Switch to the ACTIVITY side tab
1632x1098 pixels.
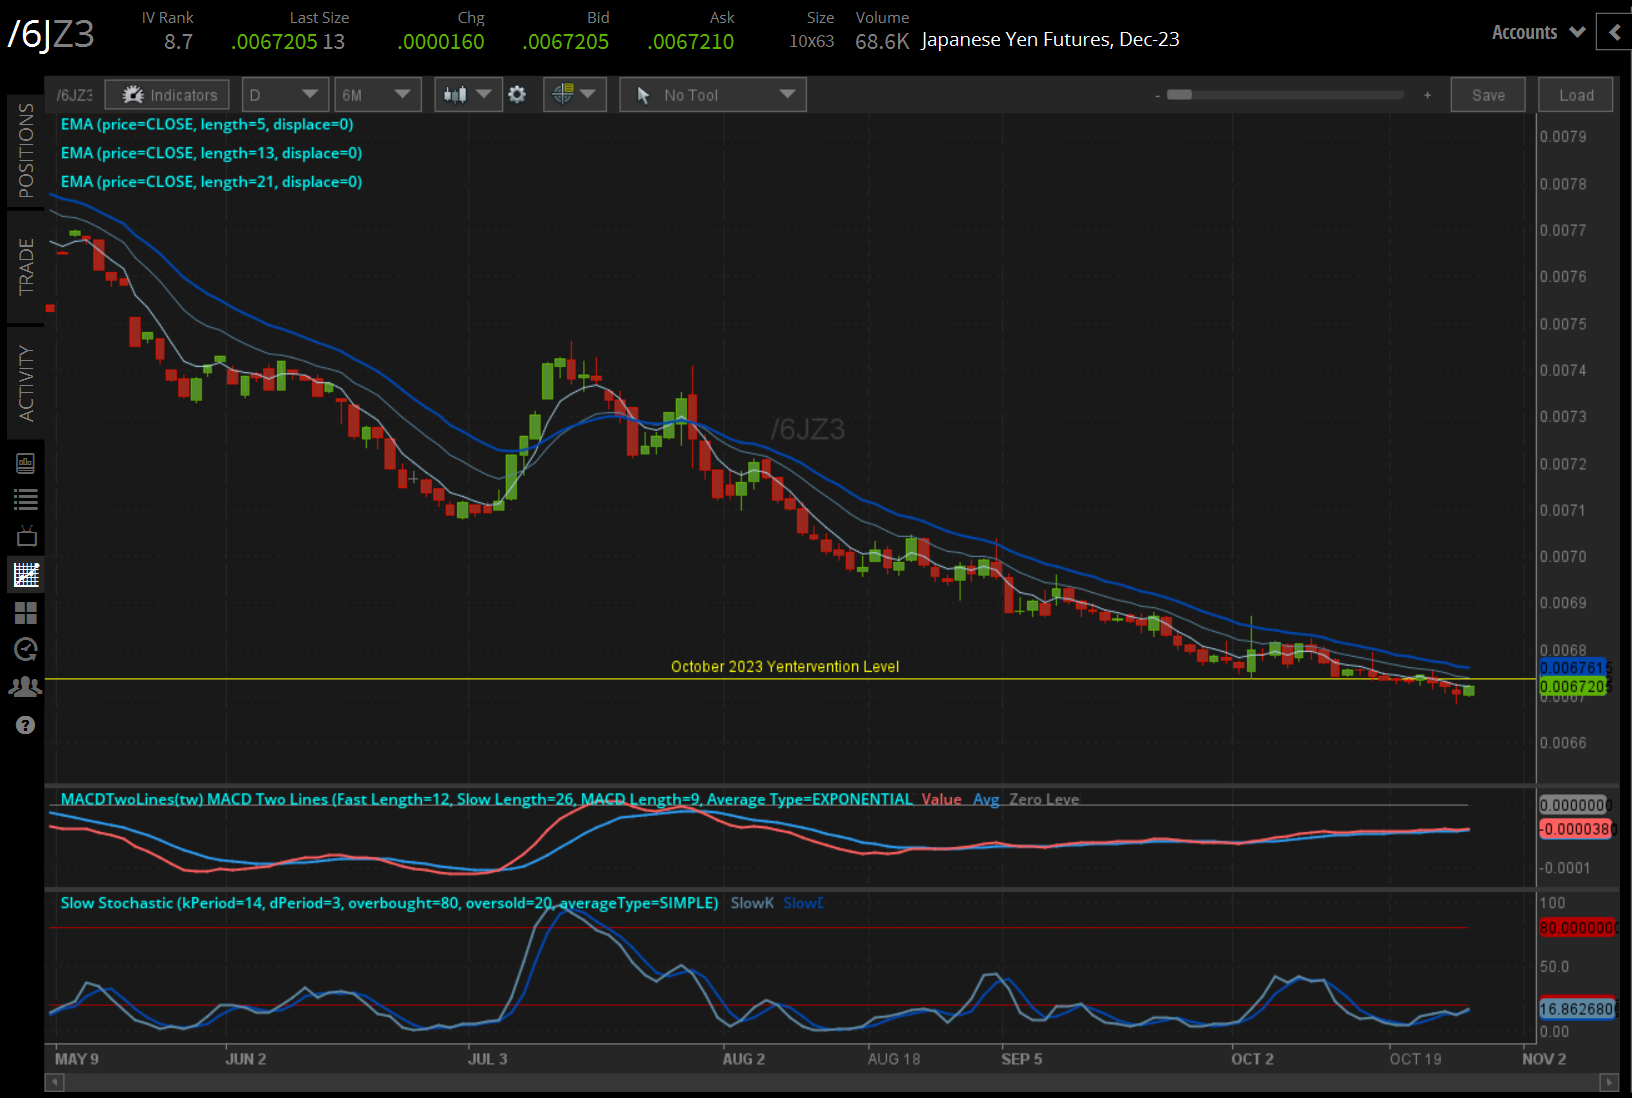(x=26, y=383)
